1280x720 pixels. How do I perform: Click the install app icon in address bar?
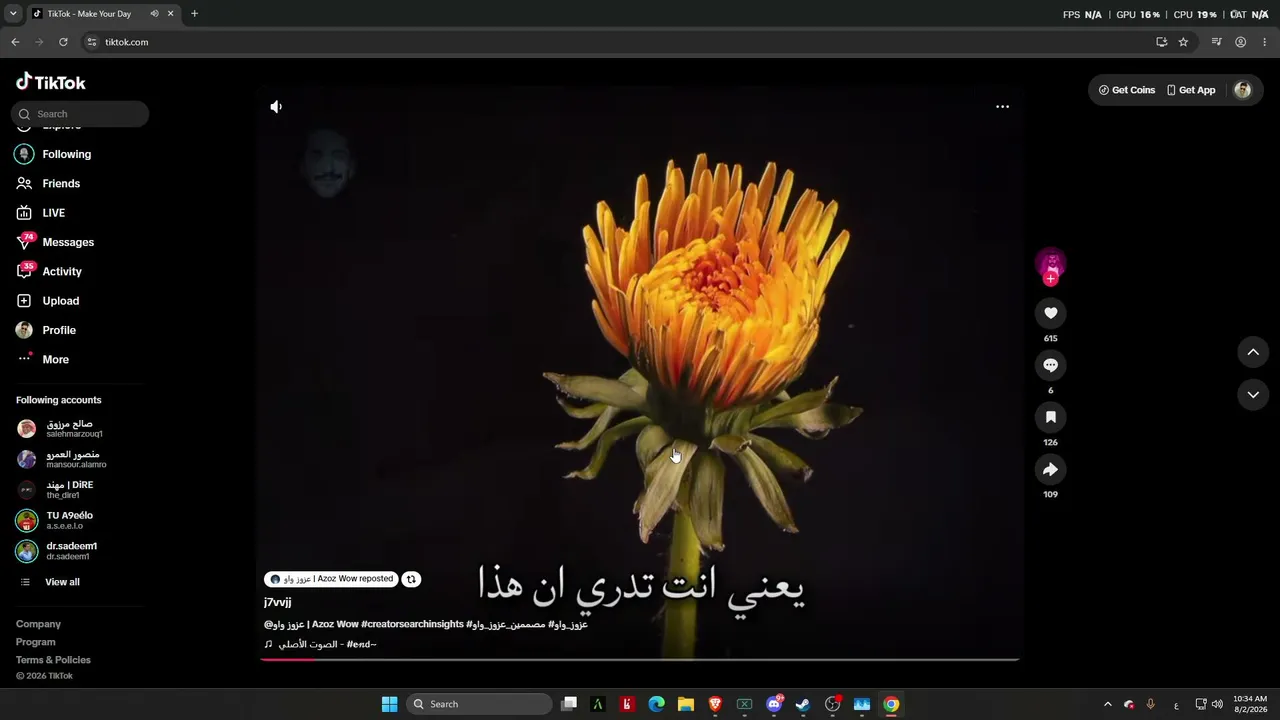(x=1161, y=42)
